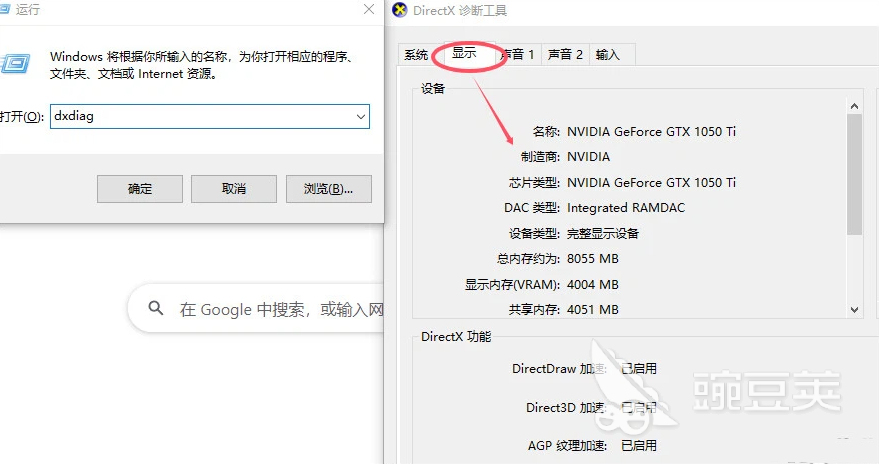
Task: Click the AGP 纹理加速 已启用 status
Action: [639, 446]
